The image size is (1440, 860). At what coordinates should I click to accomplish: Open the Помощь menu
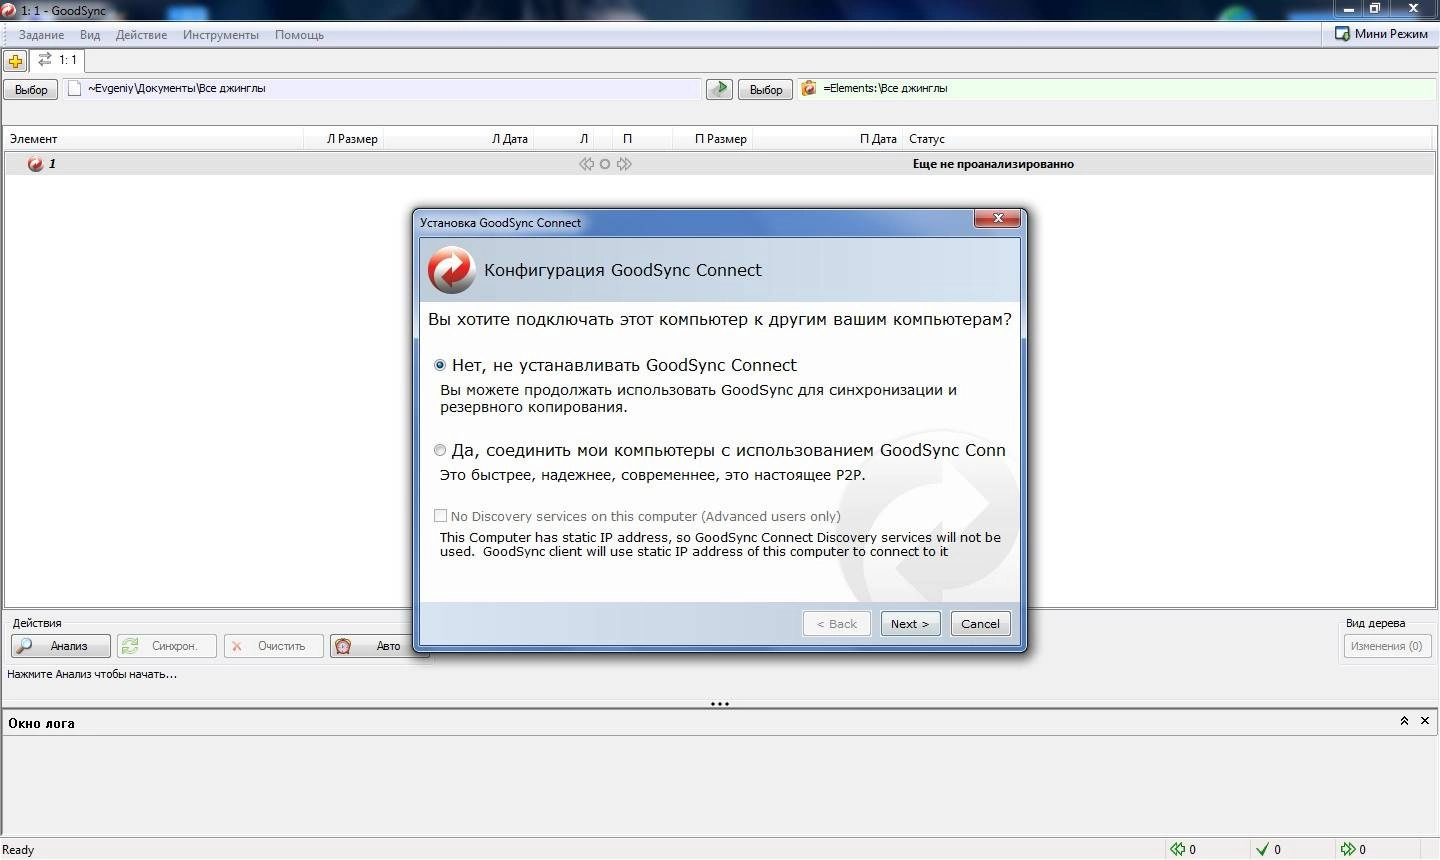[299, 35]
